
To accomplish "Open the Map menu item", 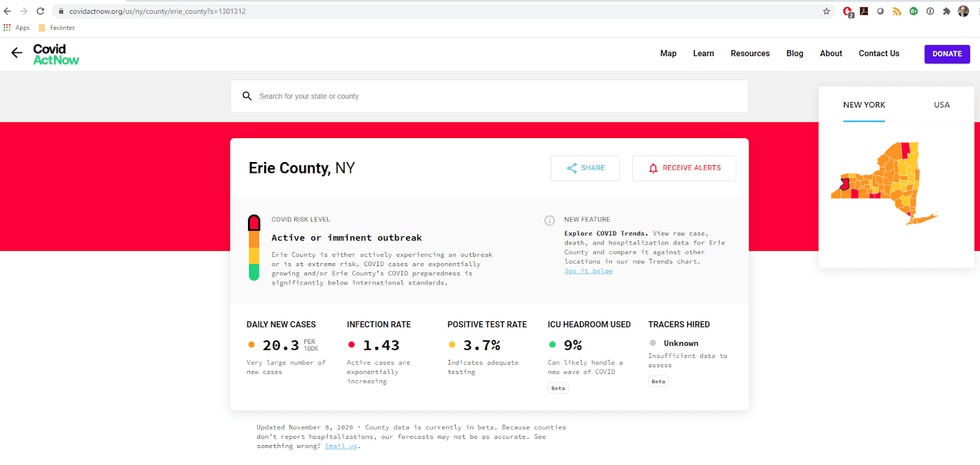I will pos(668,54).
